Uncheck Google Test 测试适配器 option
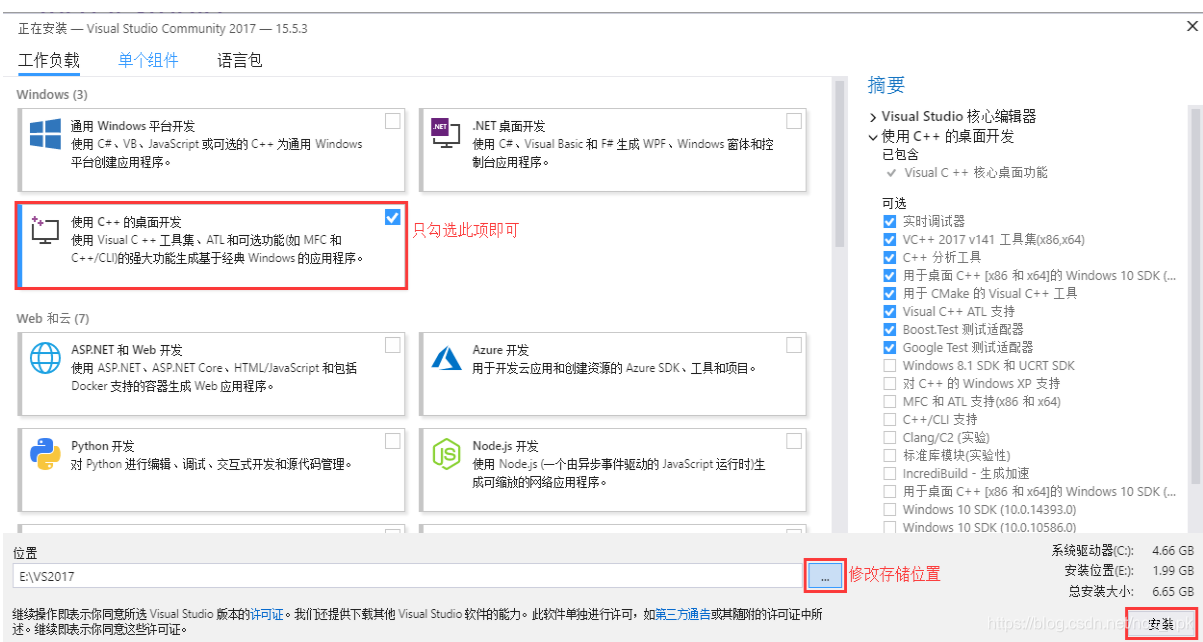1203x642 pixels. coord(890,347)
